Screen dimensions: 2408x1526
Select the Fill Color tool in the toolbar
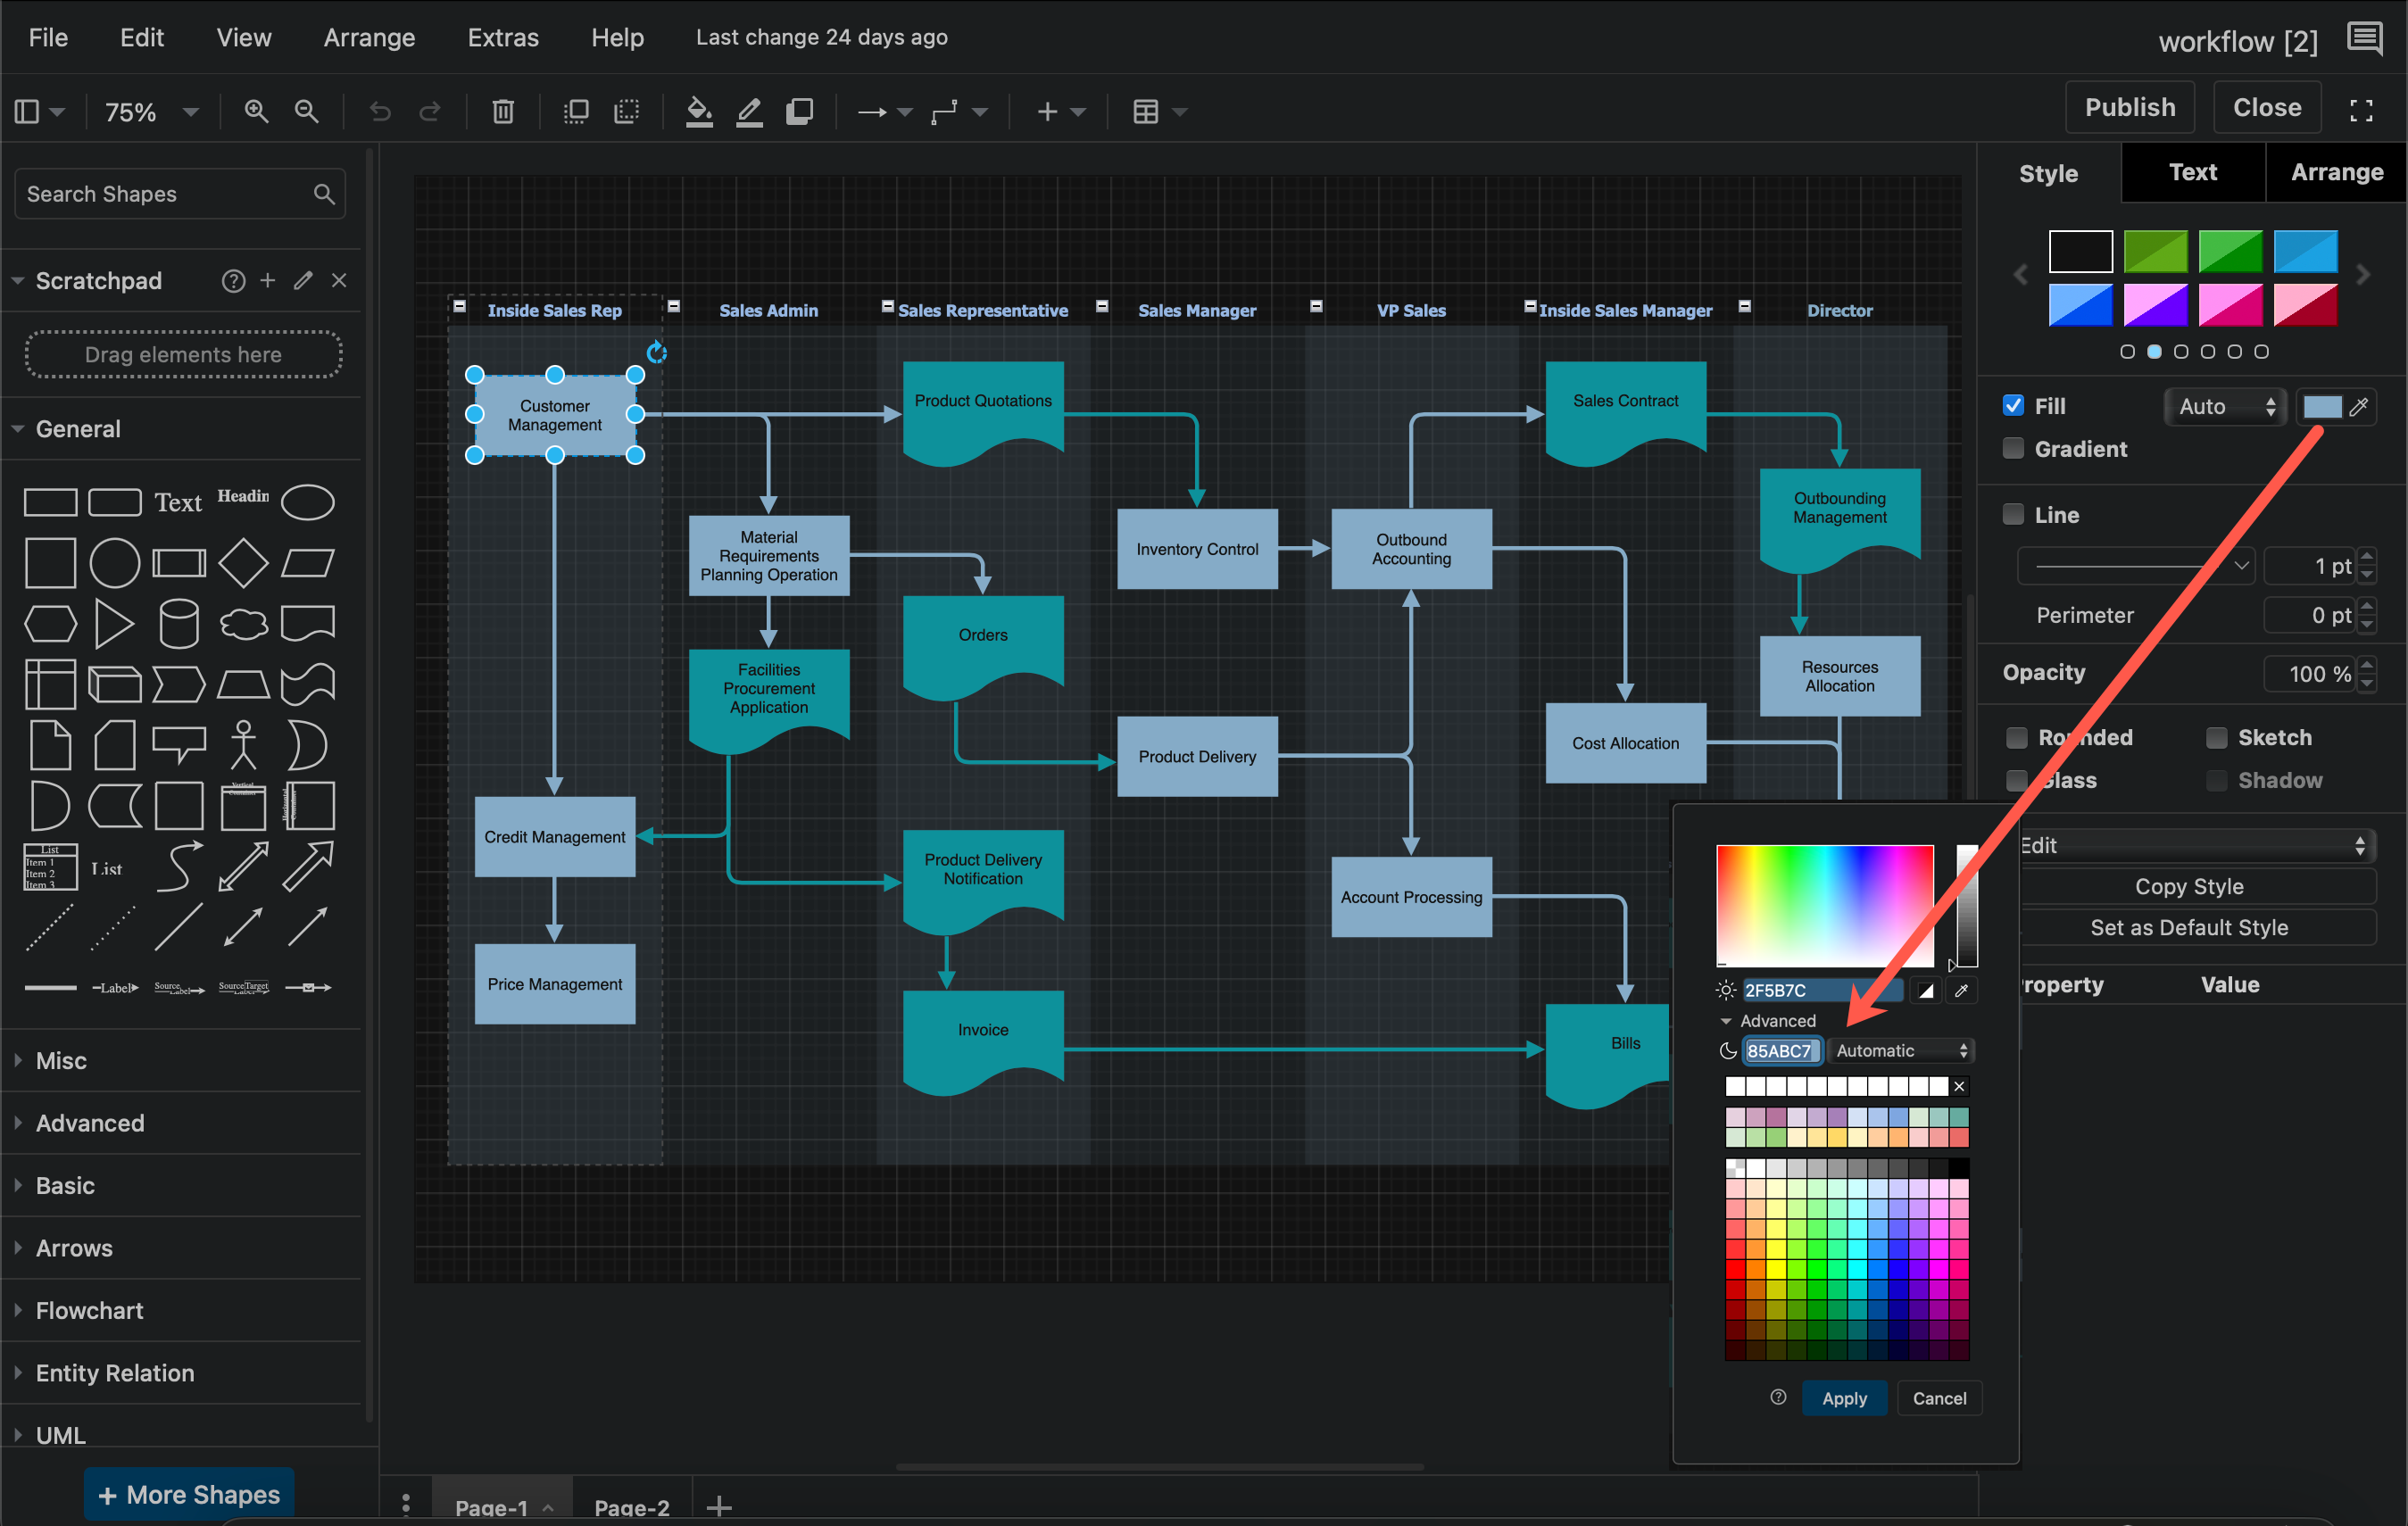[698, 111]
